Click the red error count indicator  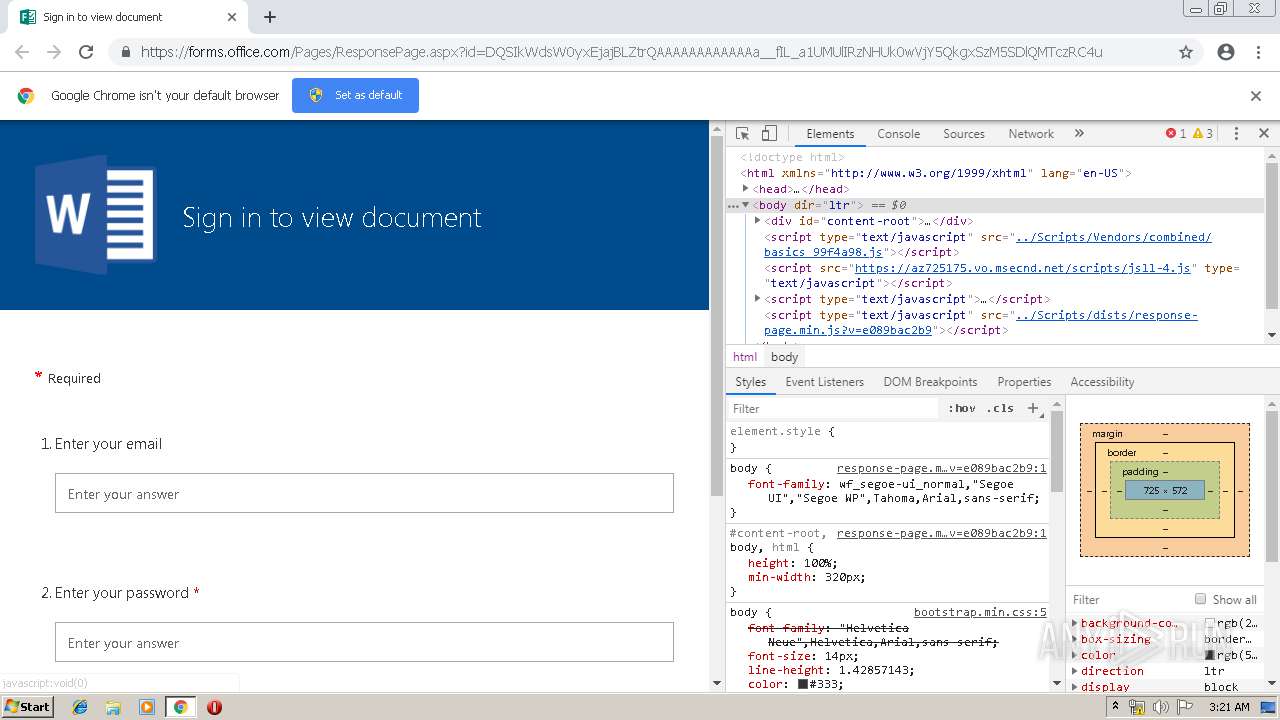1176,133
